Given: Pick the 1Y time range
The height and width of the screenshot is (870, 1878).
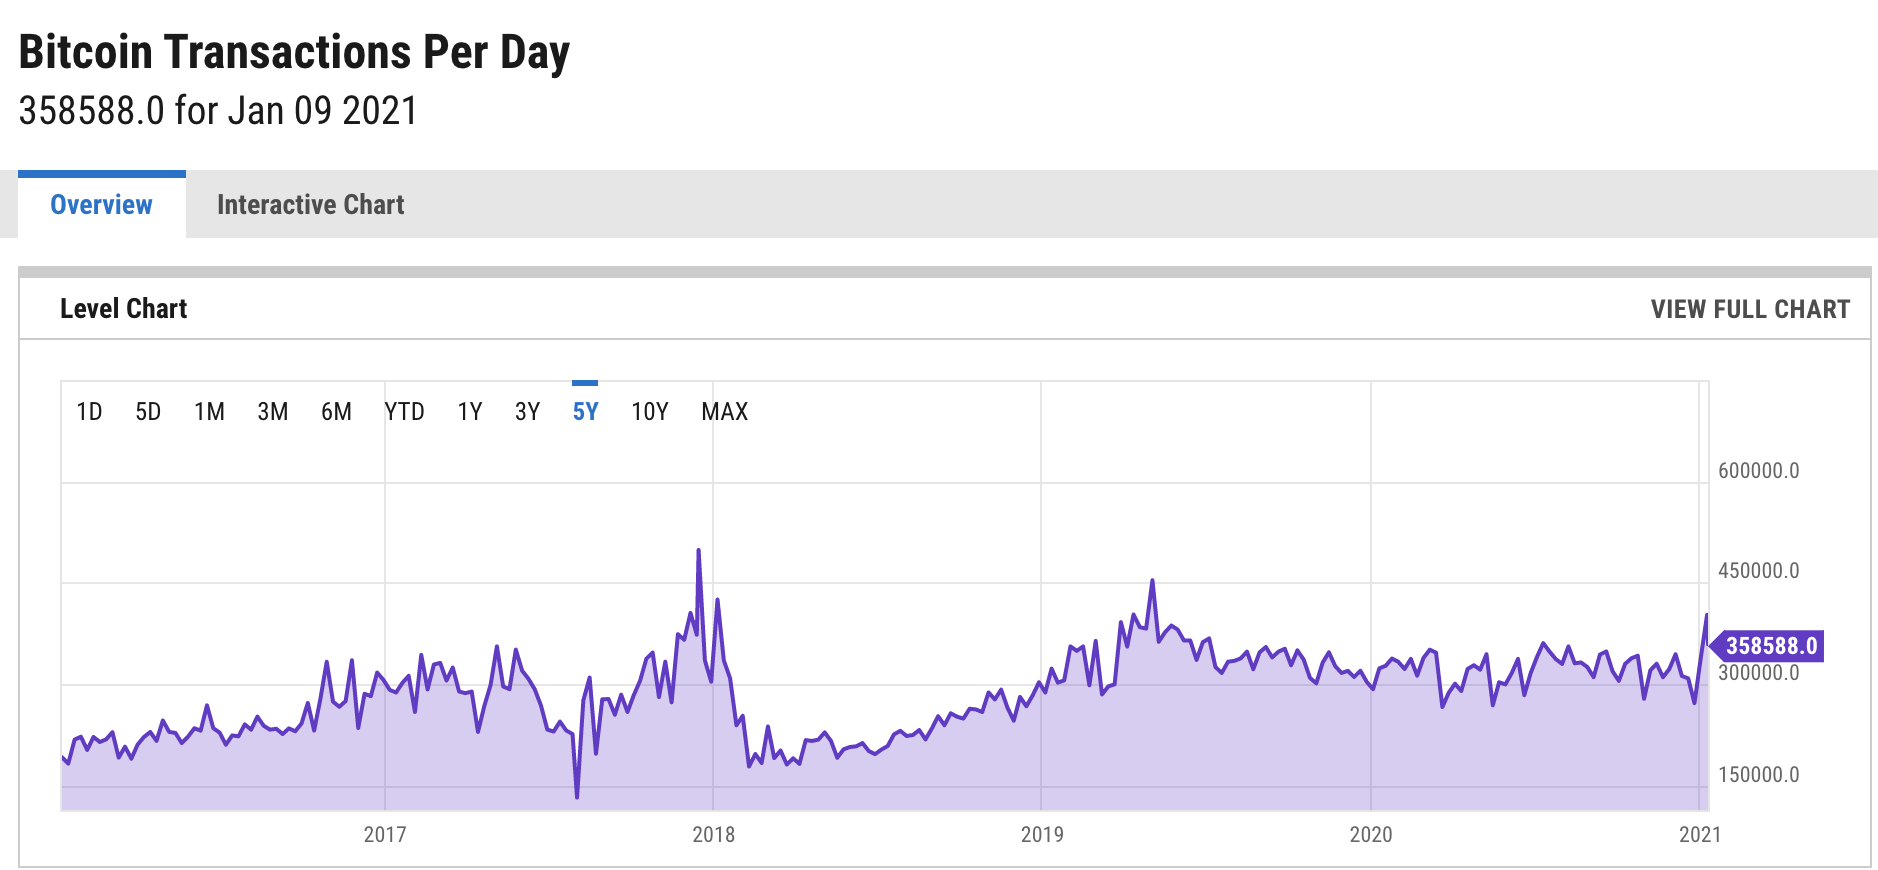Looking at the screenshot, I should click(x=470, y=411).
